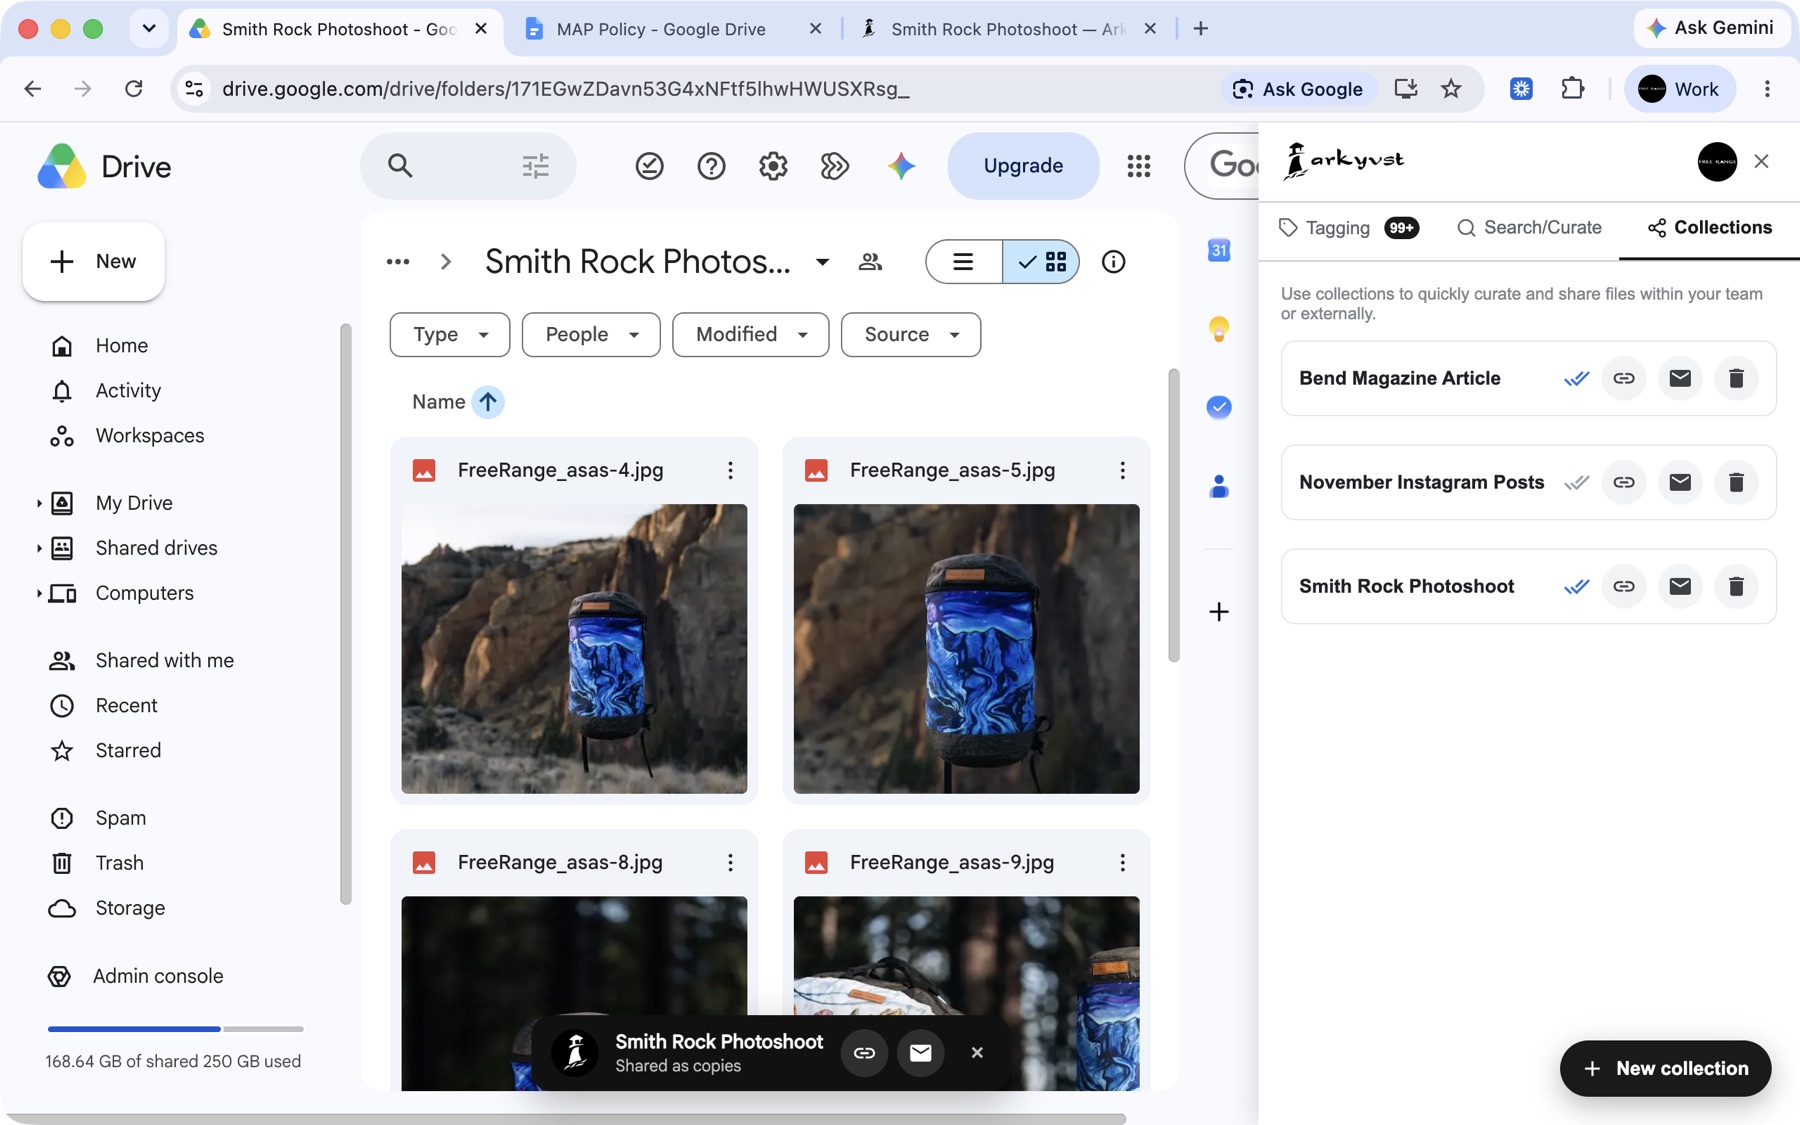
Task: Toggle Bend Magazine Article double-check mark
Action: [1576, 378]
